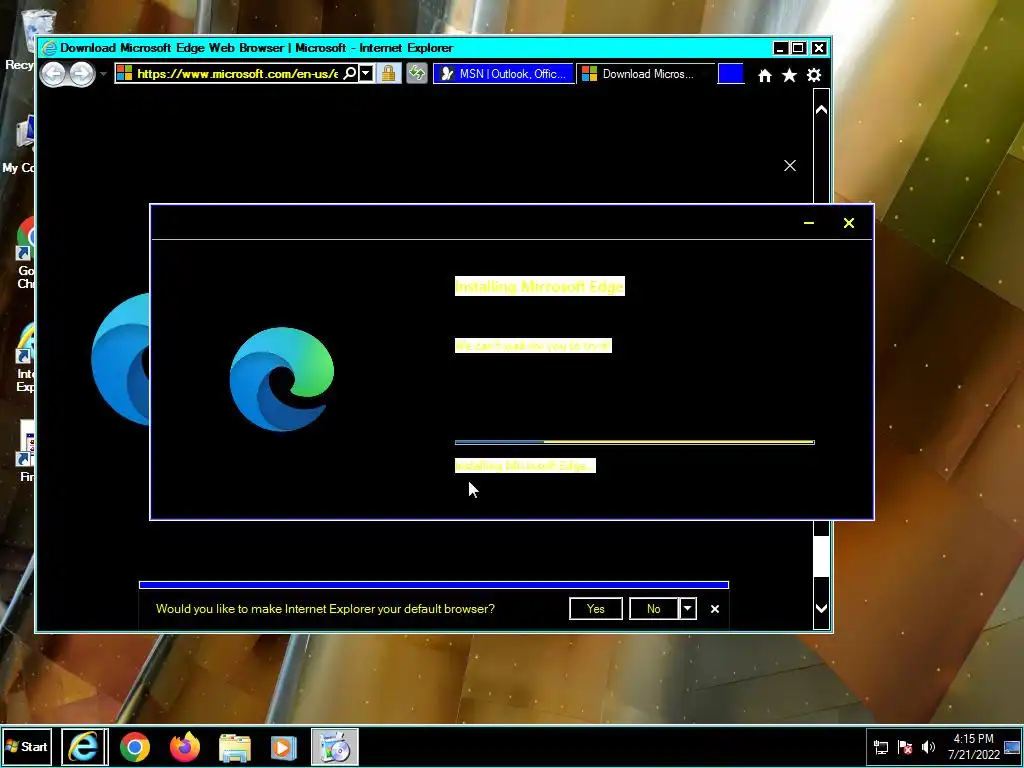Click the blue download progress bar above prompt
The width and height of the screenshot is (1024, 768).
click(x=434, y=585)
